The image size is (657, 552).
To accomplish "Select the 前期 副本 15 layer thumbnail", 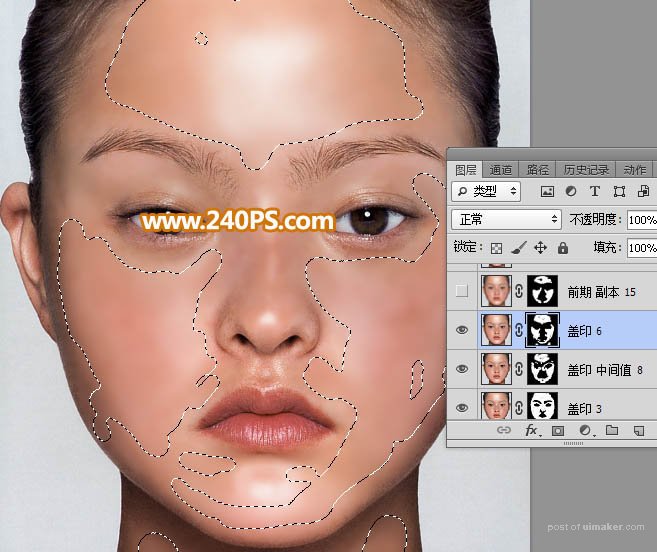I will pyautogui.click(x=497, y=291).
